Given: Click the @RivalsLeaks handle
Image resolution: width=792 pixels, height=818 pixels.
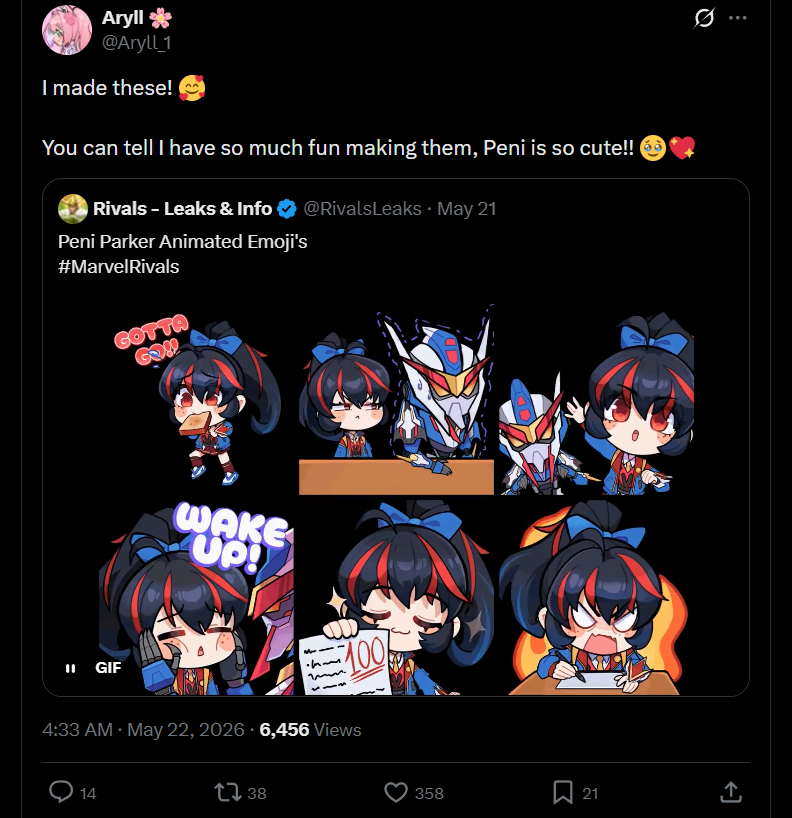Looking at the screenshot, I should tap(363, 209).
